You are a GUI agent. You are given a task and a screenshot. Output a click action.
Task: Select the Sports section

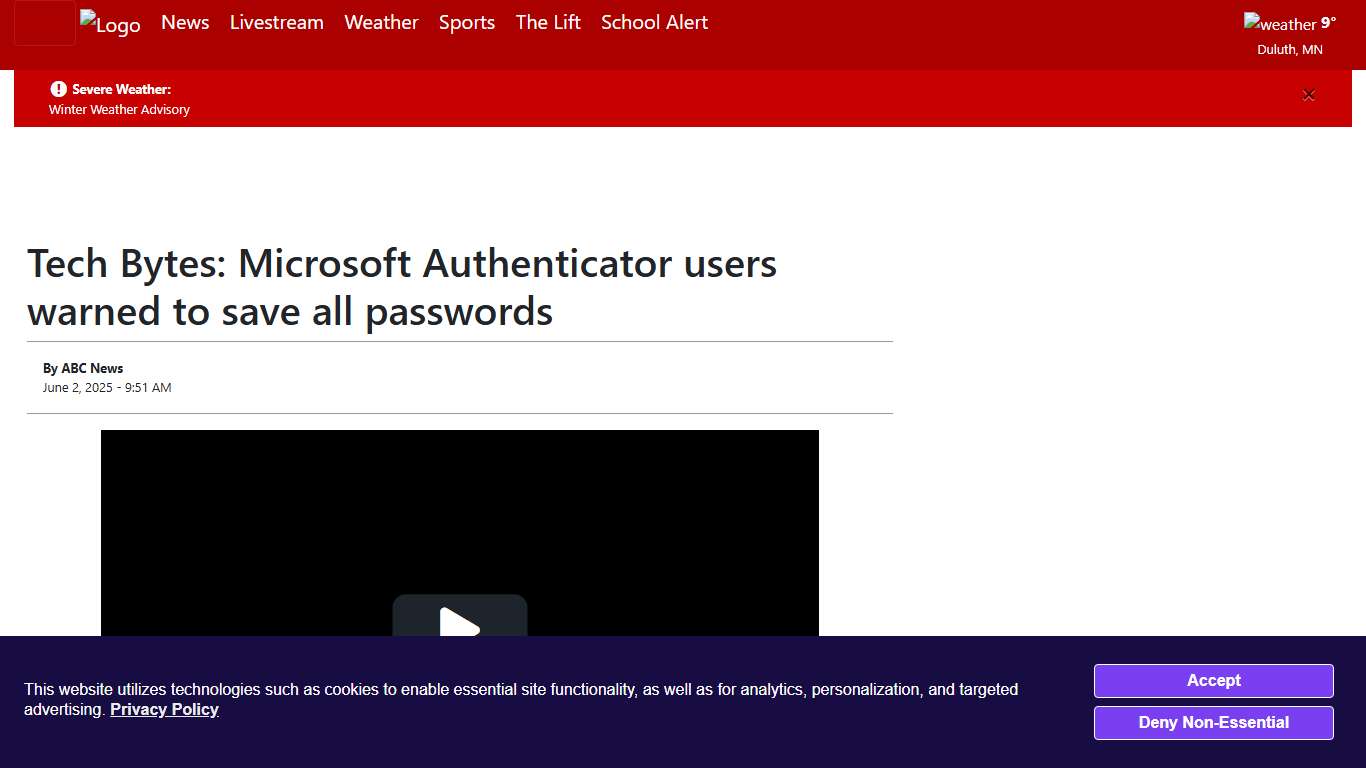point(466,22)
